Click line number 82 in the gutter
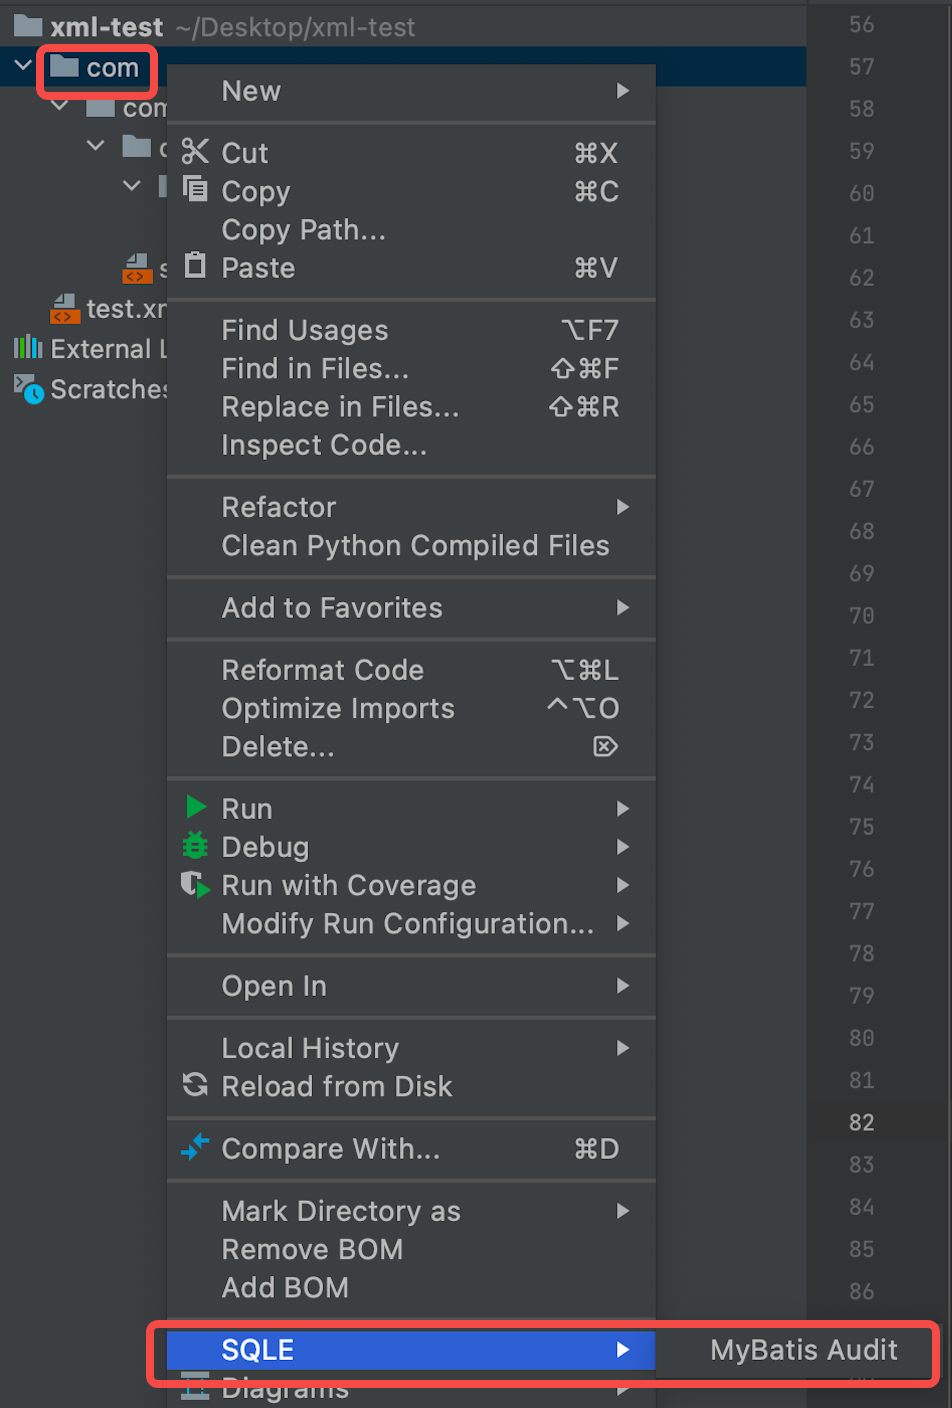This screenshot has width=952, height=1408. [x=861, y=1122]
